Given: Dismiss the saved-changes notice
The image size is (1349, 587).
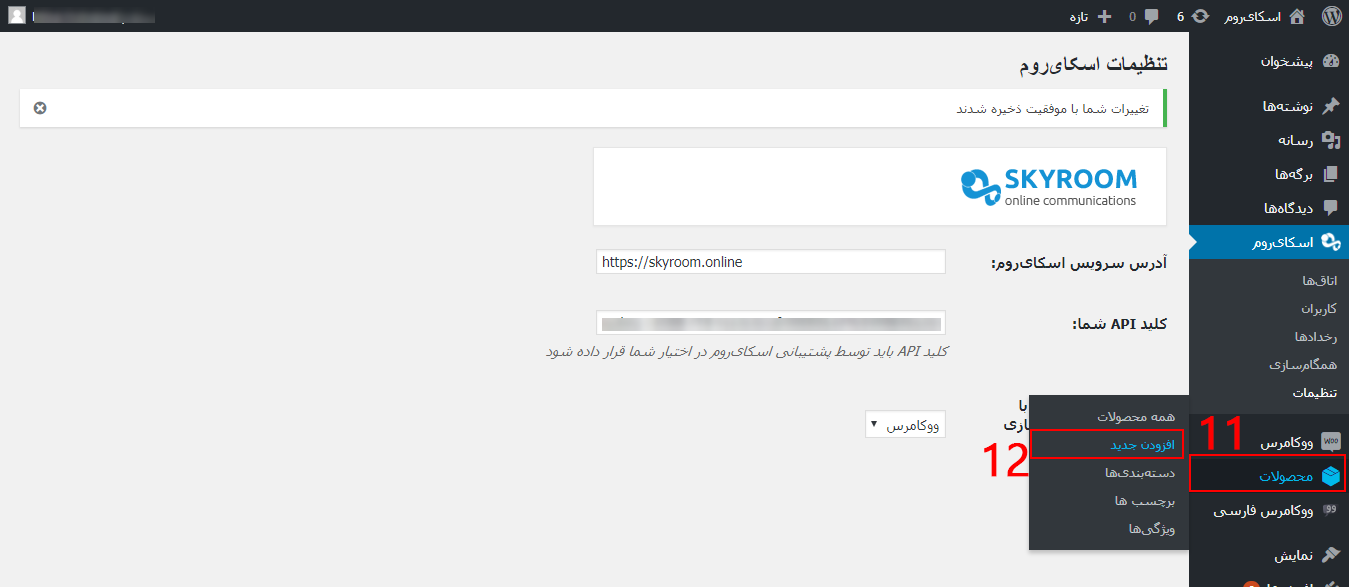Looking at the screenshot, I should coord(40,108).
